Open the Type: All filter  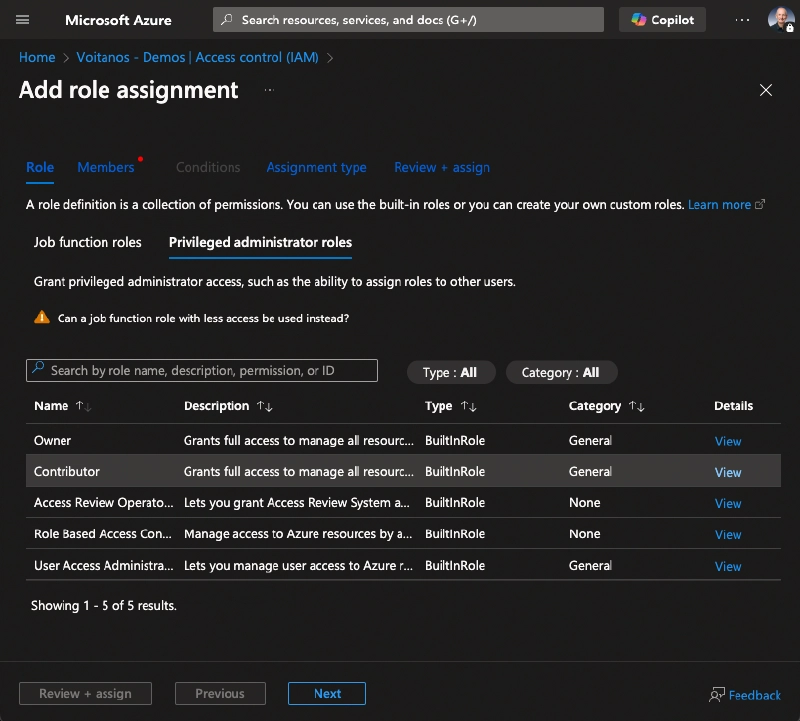click(x=450, y=371)
